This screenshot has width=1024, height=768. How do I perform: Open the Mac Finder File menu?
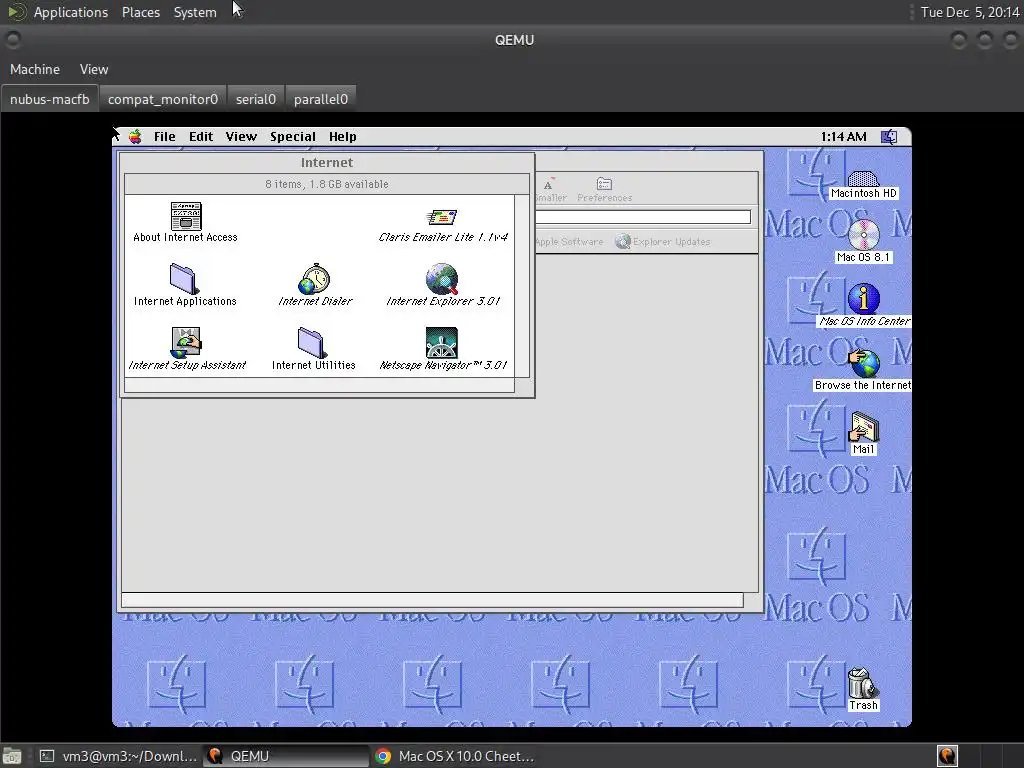tap(165, 136)
